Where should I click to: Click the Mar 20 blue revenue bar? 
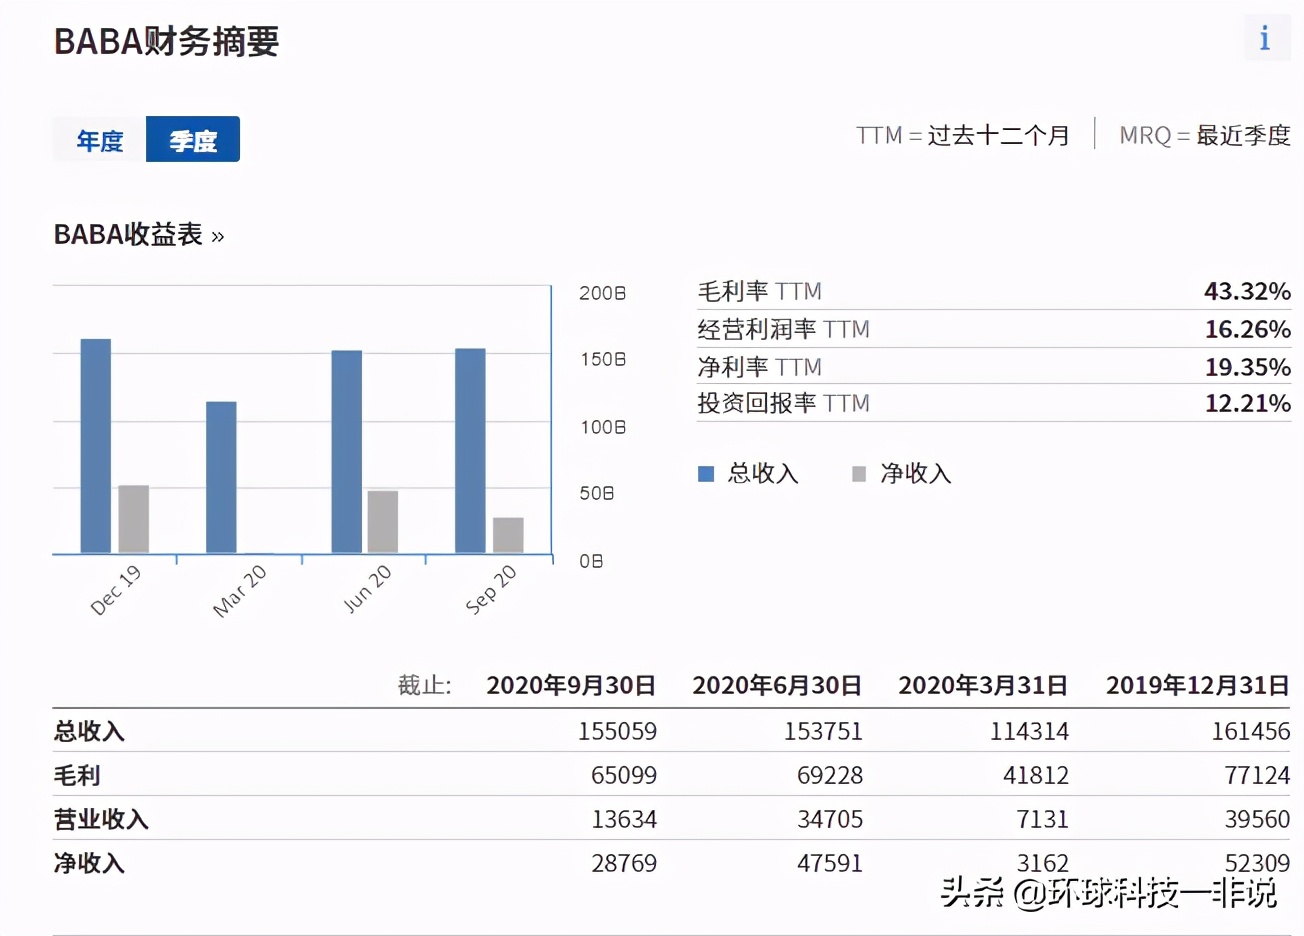pyautogui.click(x=221, y=477)
